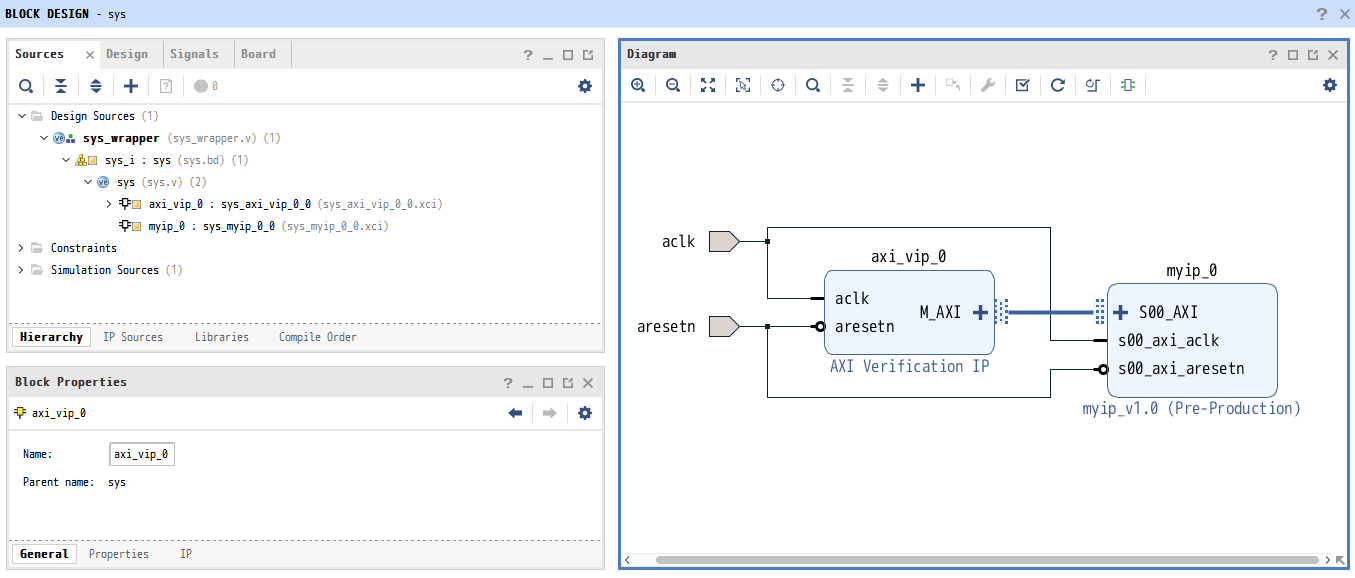The width and height of the screenshot is (1355, 578).
Task: Validate the block design
Action: click(1022, 85)
